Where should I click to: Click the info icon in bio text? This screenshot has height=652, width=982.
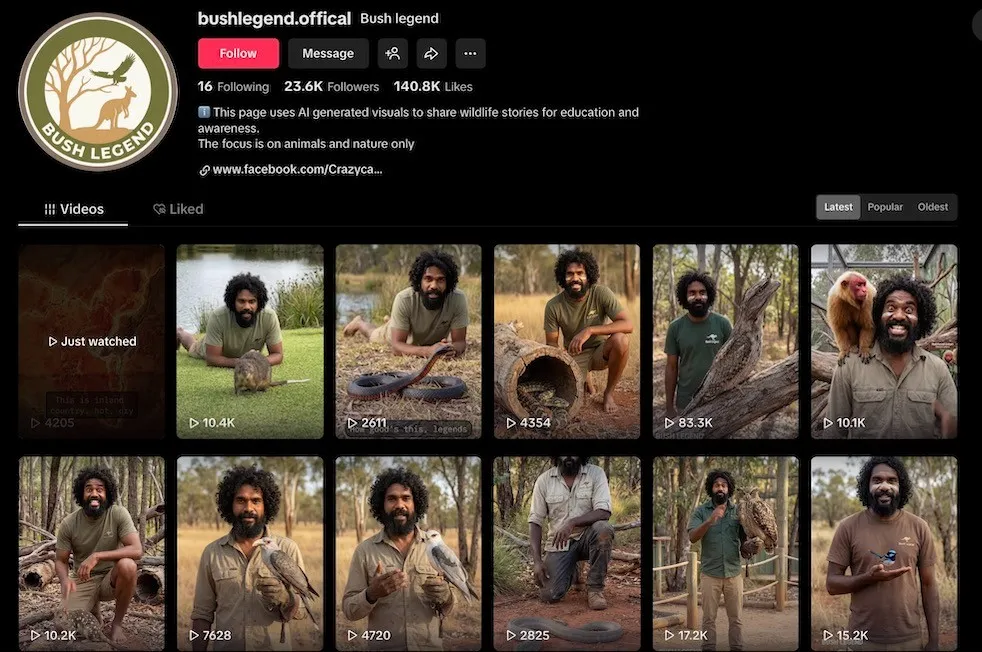204,113
